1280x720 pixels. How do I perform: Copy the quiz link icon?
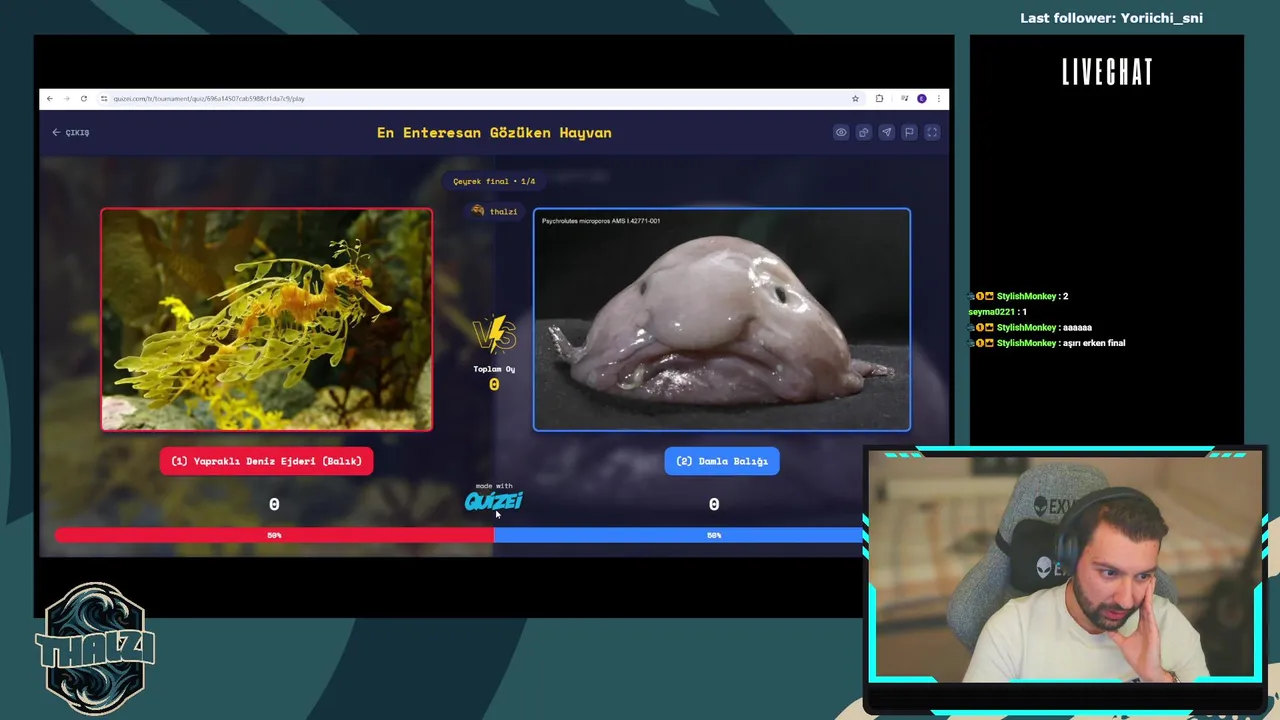864,132
